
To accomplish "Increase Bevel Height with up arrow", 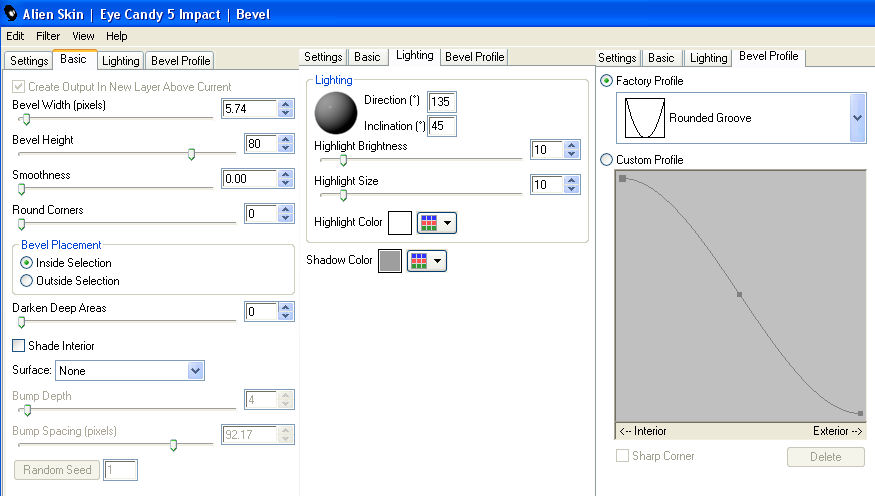I will point(286,139).
